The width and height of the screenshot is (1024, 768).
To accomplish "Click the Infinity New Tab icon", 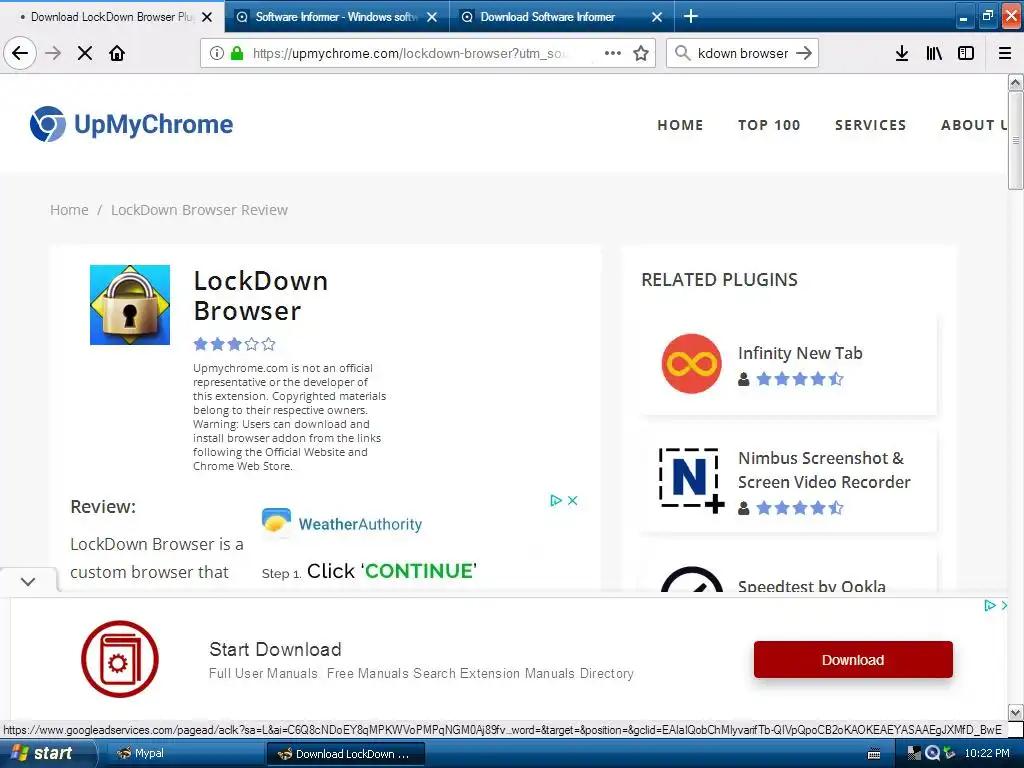I will [x=692, y=364].
